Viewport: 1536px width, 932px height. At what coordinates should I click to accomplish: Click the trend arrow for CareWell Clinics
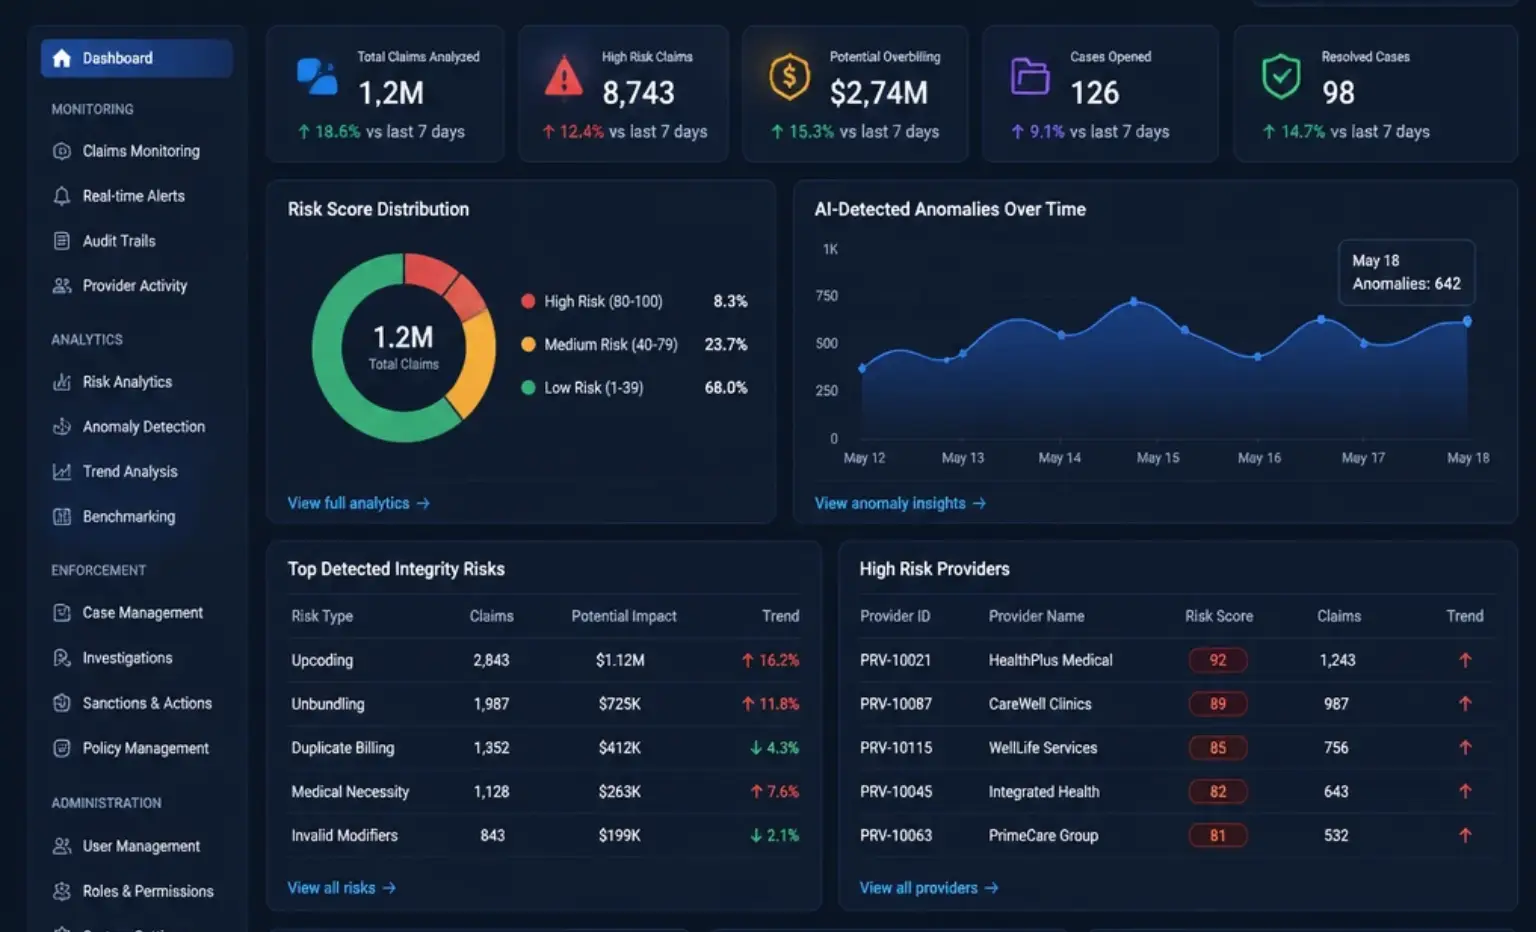coord(1465,704)
